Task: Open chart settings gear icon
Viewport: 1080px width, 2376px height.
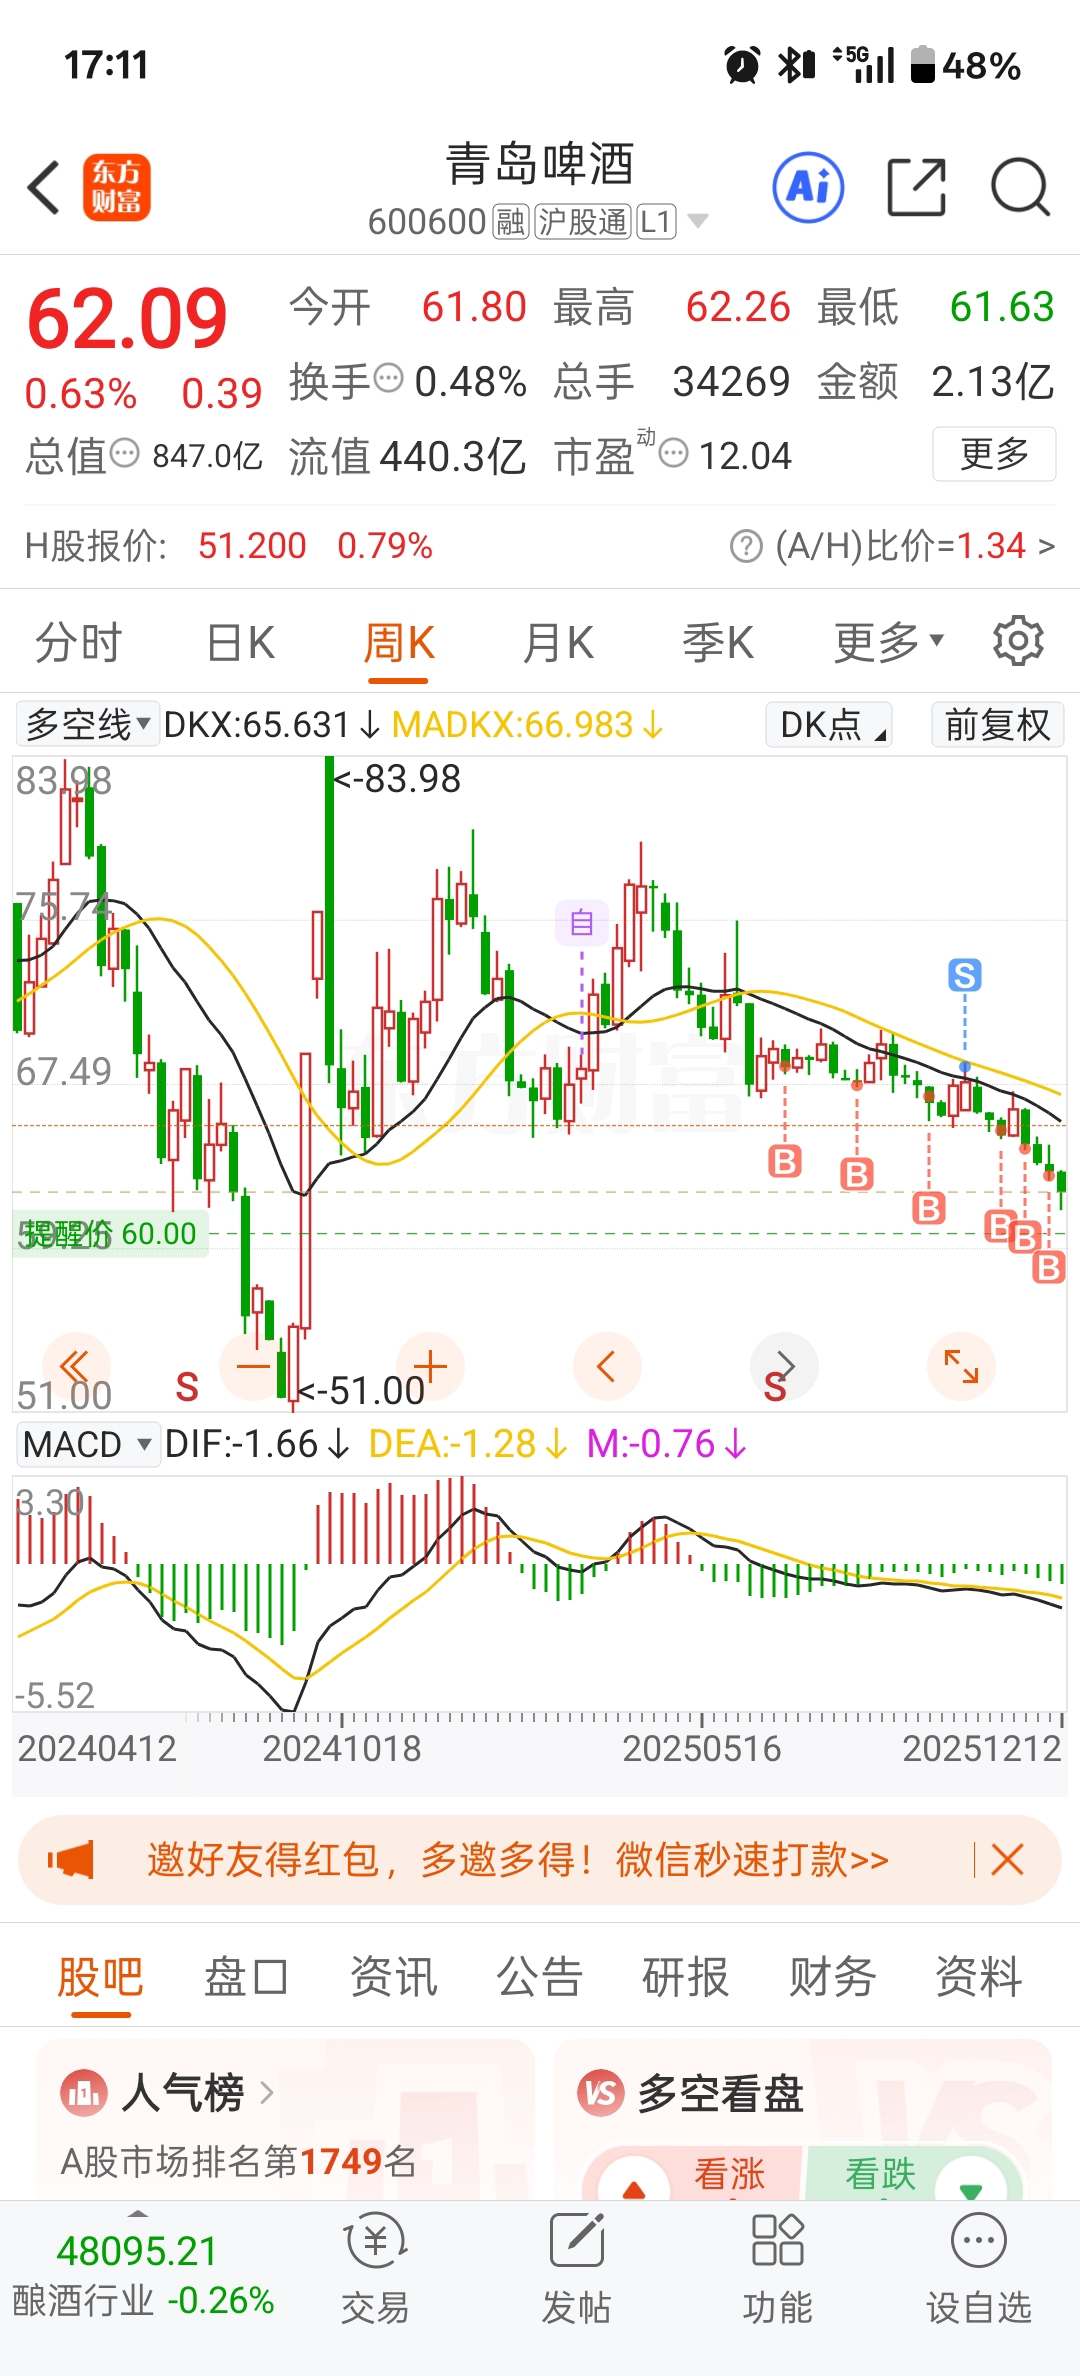Action: tap(1018, 641)
